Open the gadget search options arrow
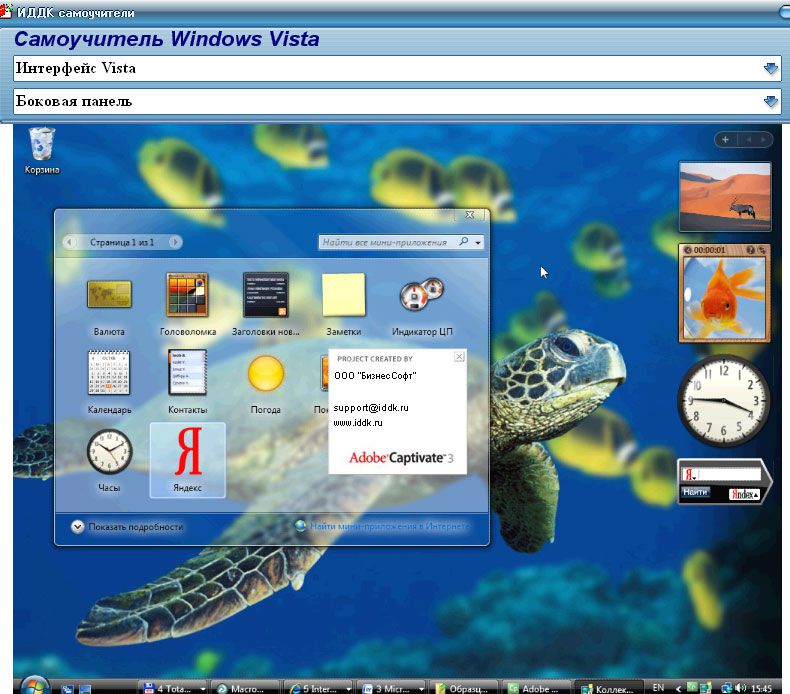This screenshot has height=694, width=790. coord(479,242)
